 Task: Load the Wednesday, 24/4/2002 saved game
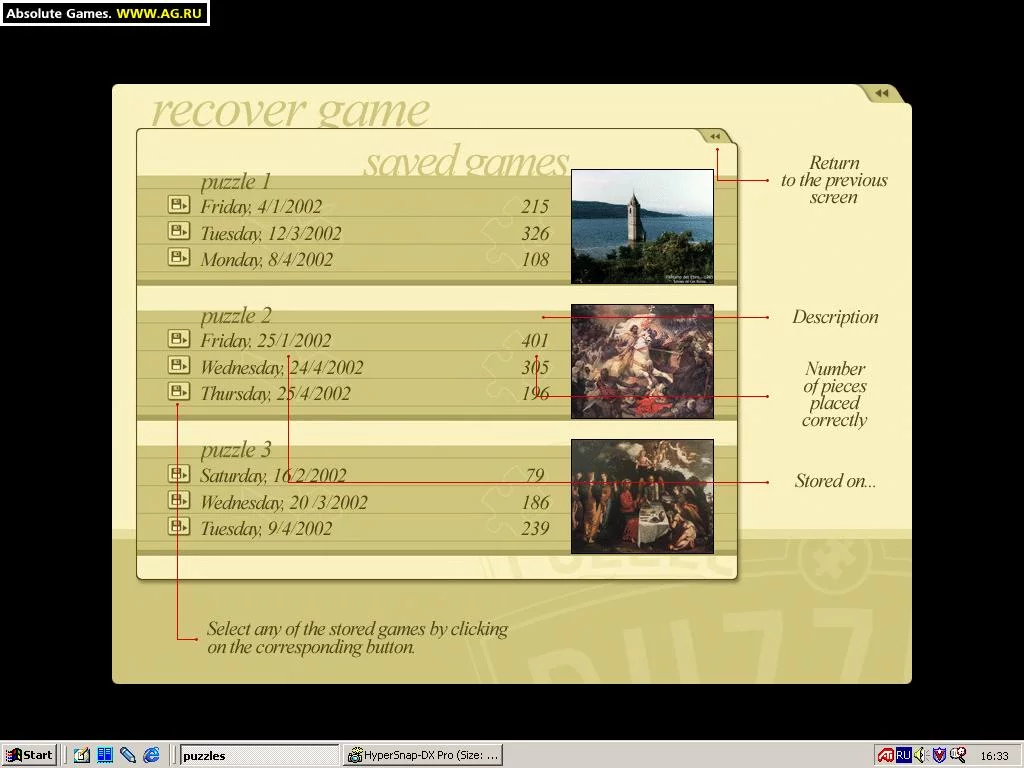(178, 364)
